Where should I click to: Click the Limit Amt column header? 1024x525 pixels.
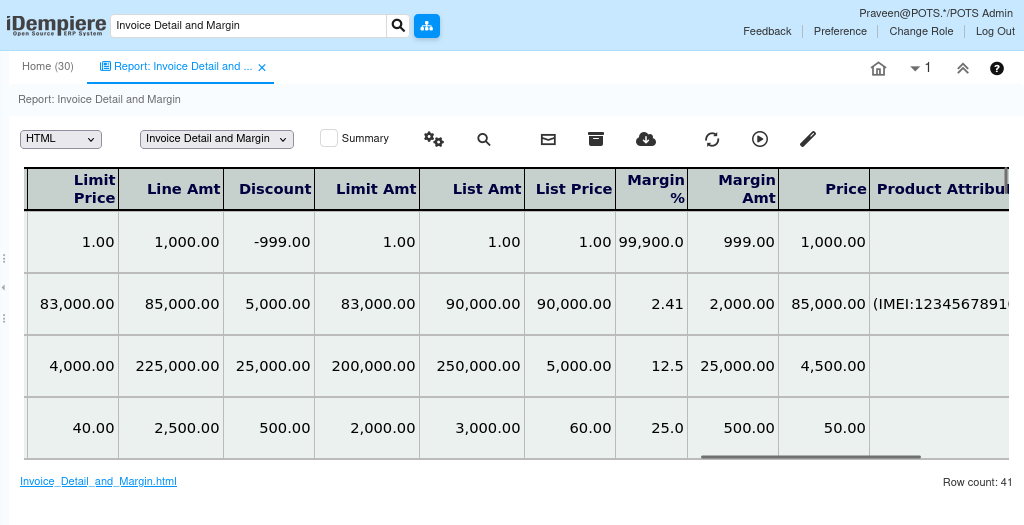point(367,189)
